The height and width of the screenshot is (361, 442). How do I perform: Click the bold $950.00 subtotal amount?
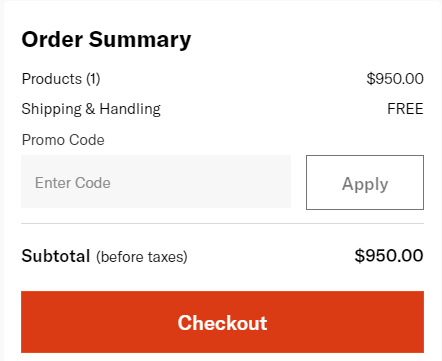click(x=389, y=256)
